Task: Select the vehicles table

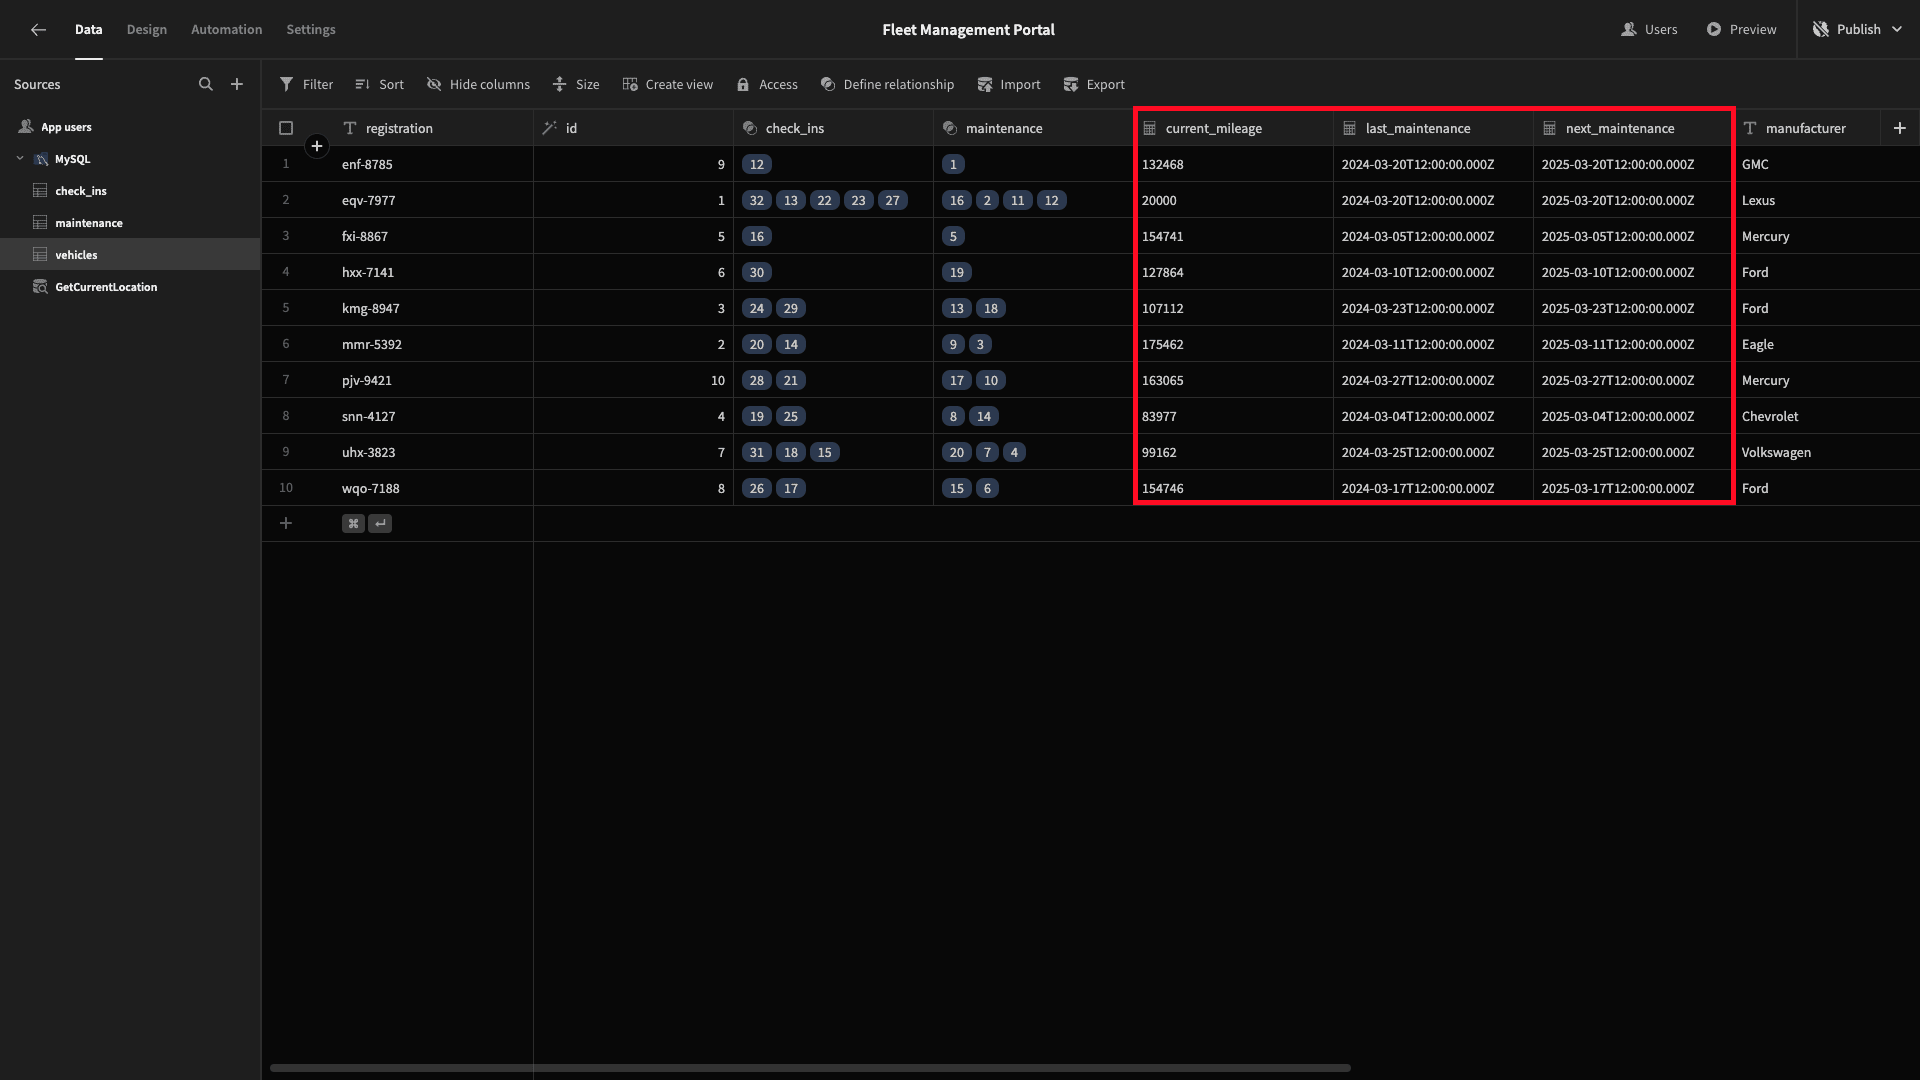Action: click(x=130, y=255)
